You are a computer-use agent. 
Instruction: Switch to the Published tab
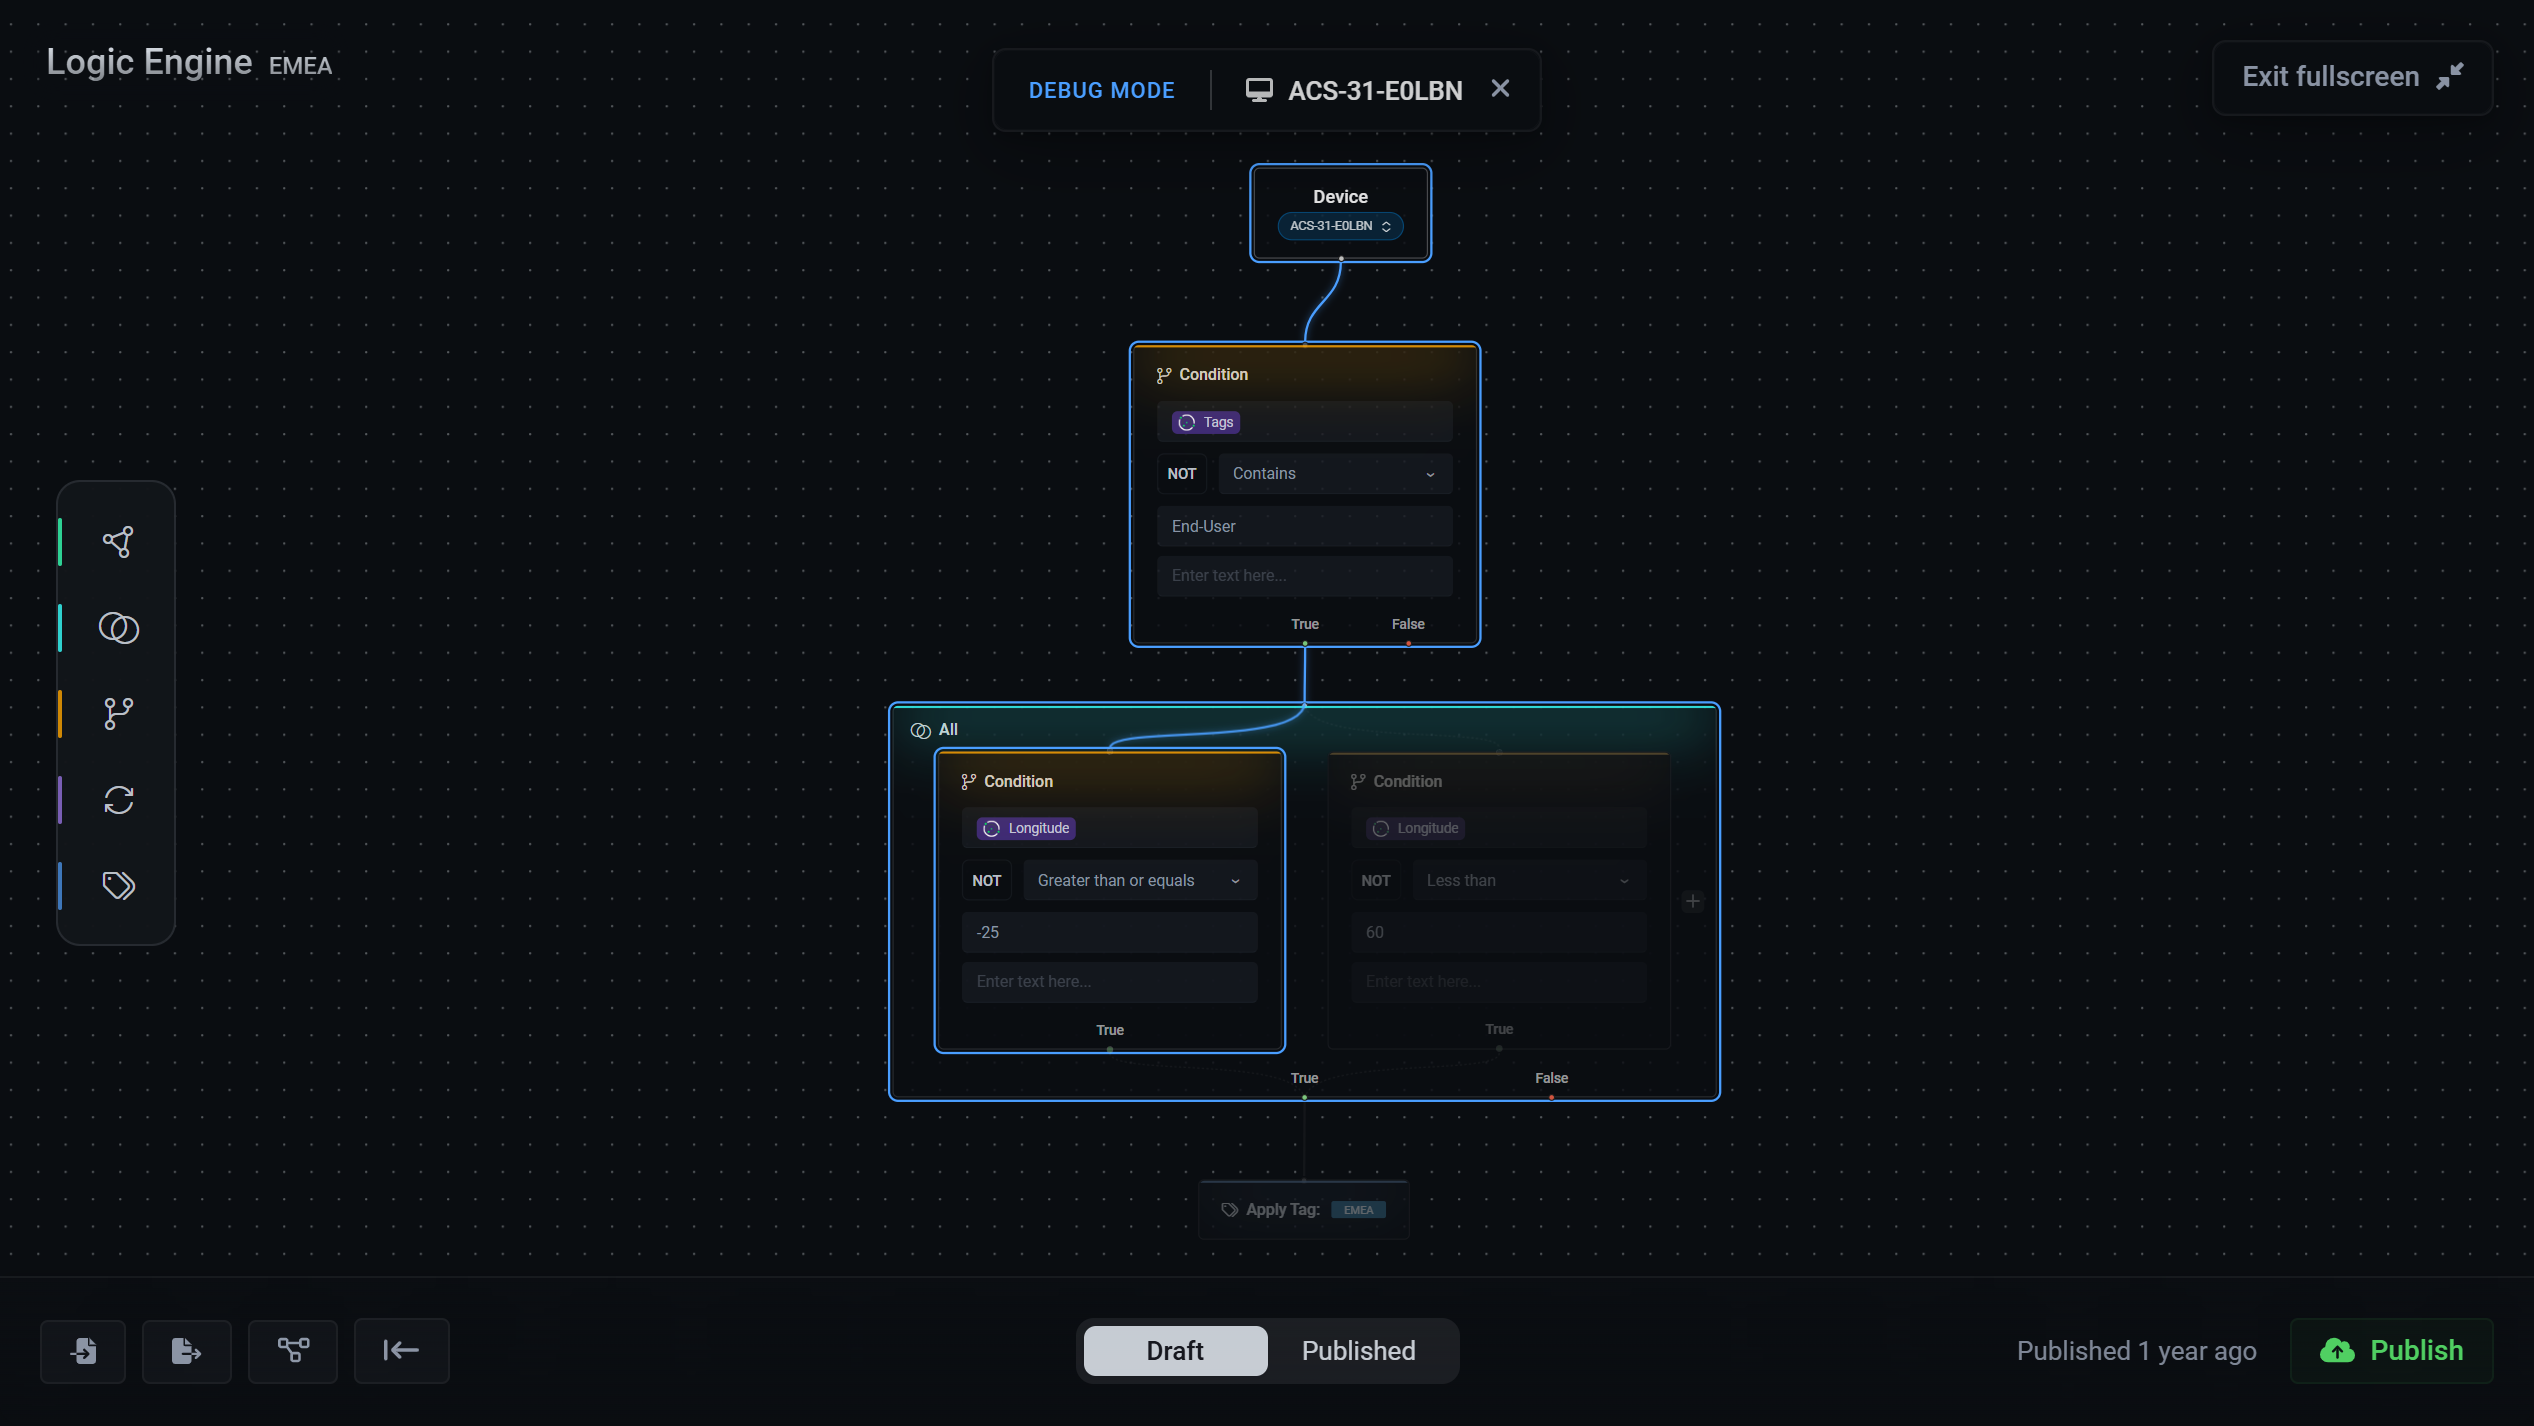[x=1358, y=1351]
